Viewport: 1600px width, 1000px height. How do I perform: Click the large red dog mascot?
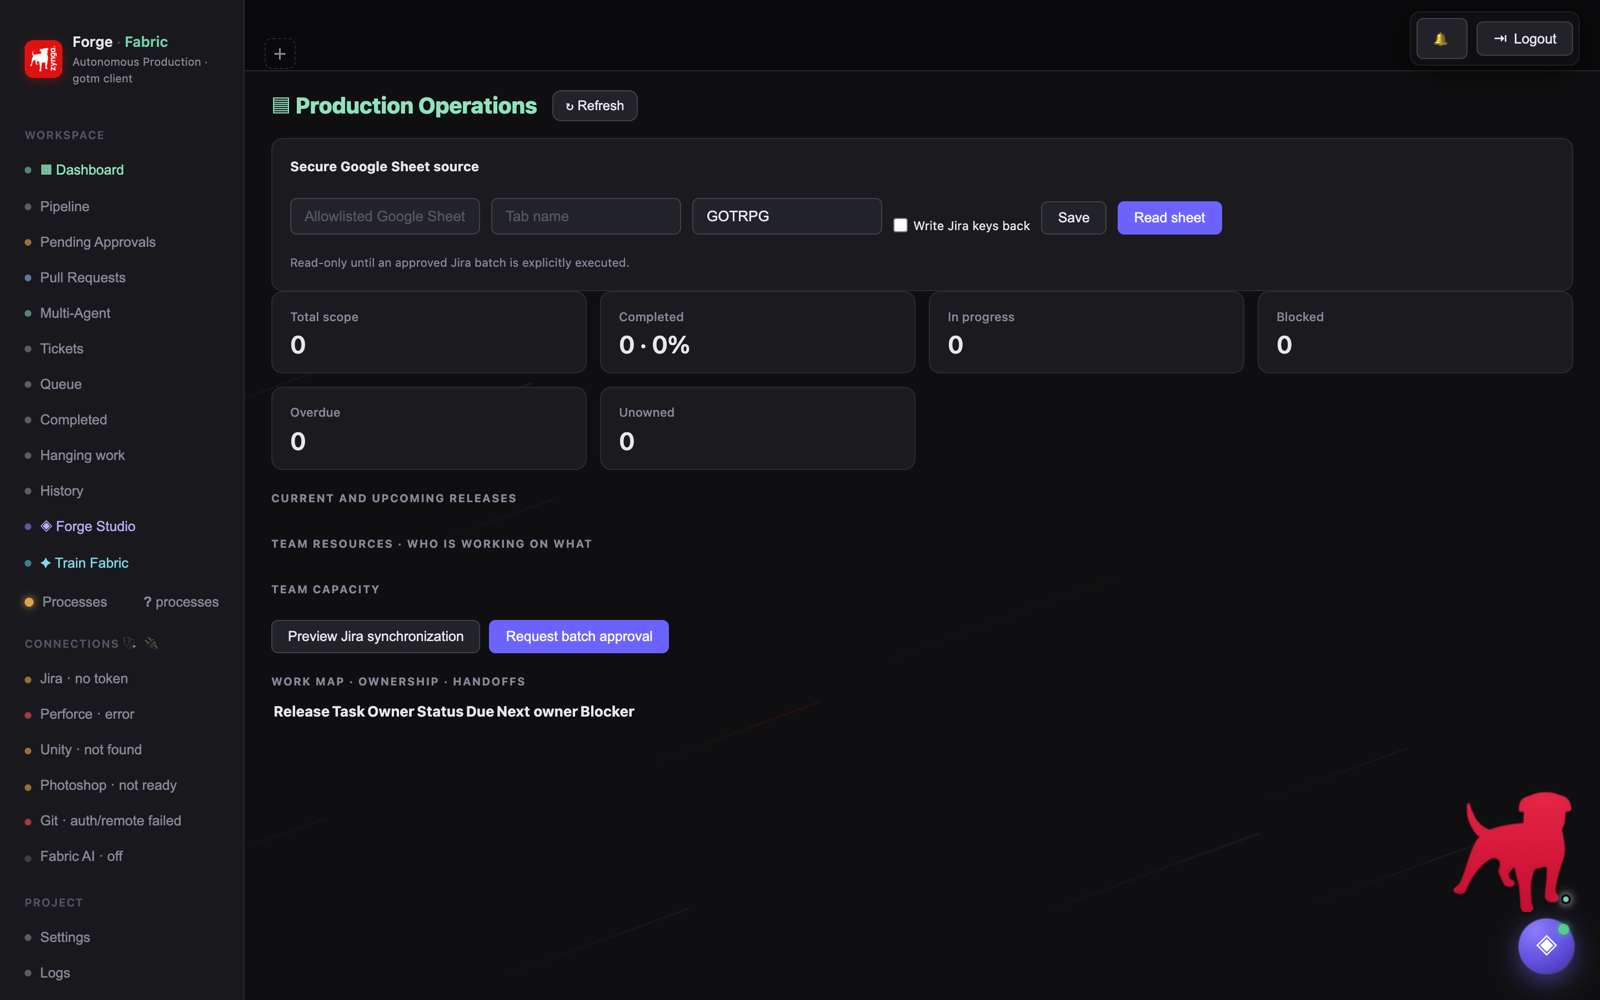coord(1514,851)
